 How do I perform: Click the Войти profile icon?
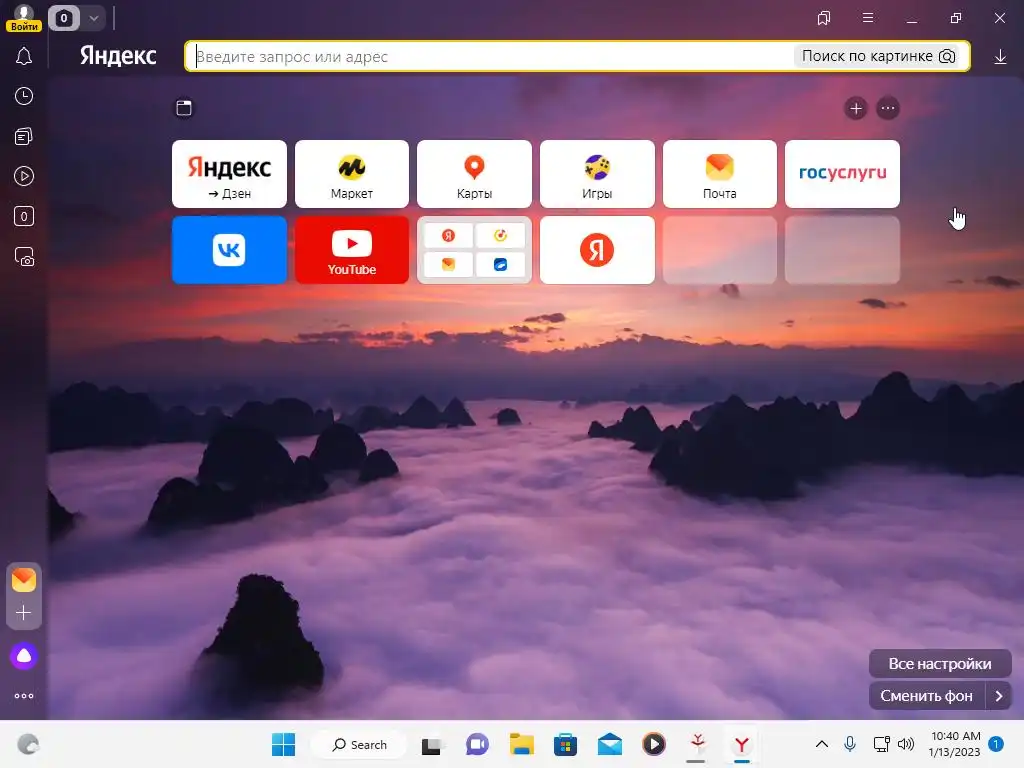coord(24,18)
